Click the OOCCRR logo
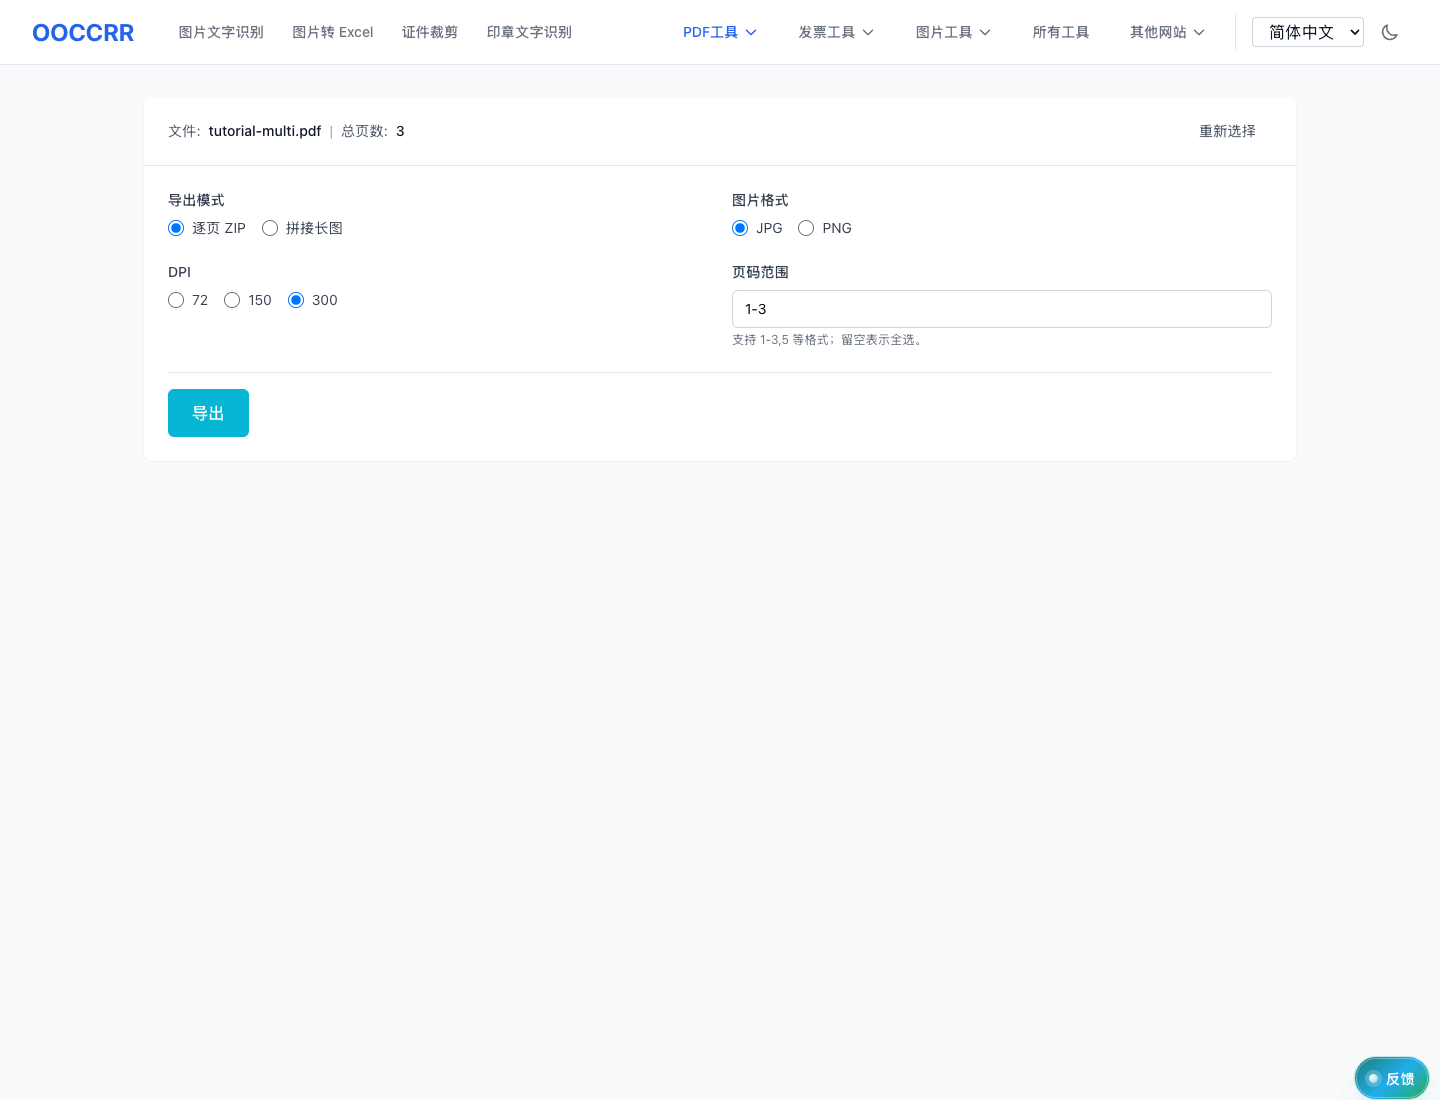1440x1100 pixels. point(83,33)
